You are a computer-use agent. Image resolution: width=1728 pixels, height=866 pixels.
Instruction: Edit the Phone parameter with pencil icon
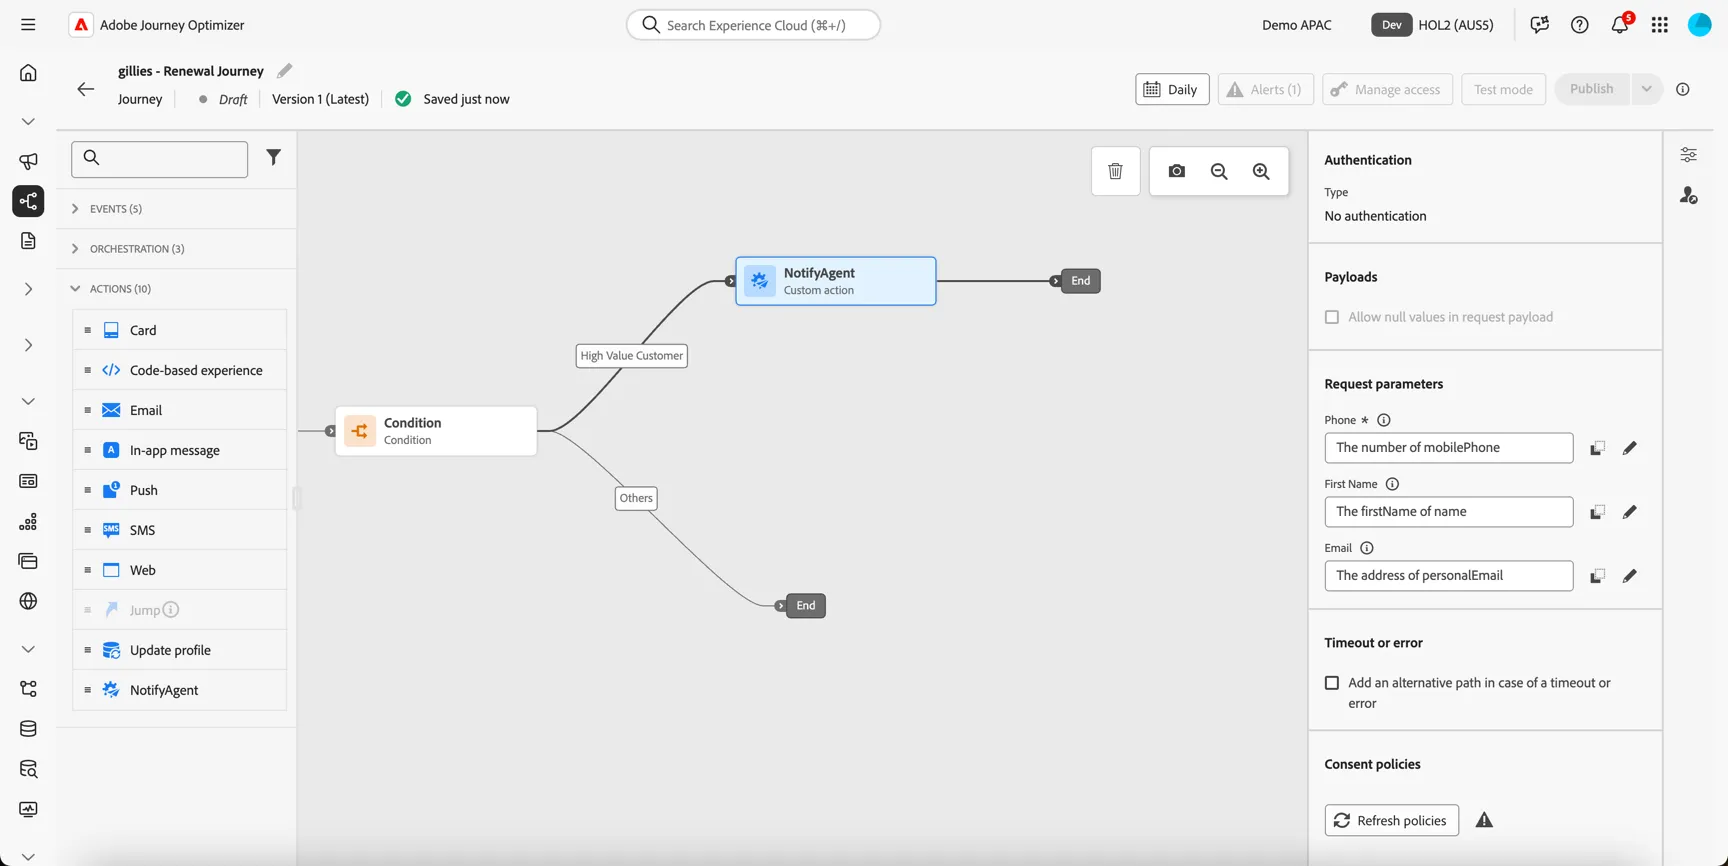[x=1629, y=448]
